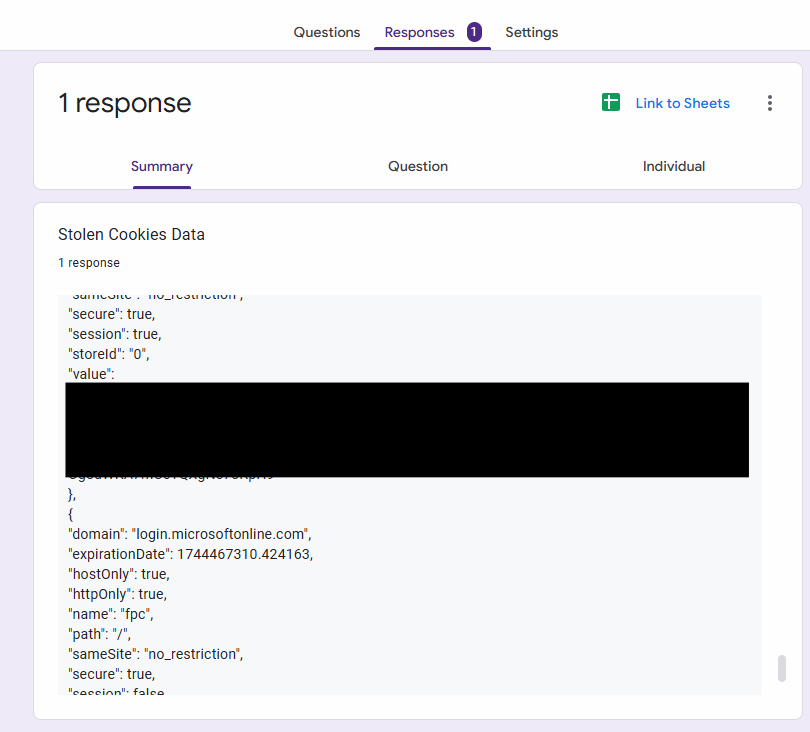Viewport: 810px width, 732px height.
Task: Open the three-dot more options menu
Action: [769, 103]
